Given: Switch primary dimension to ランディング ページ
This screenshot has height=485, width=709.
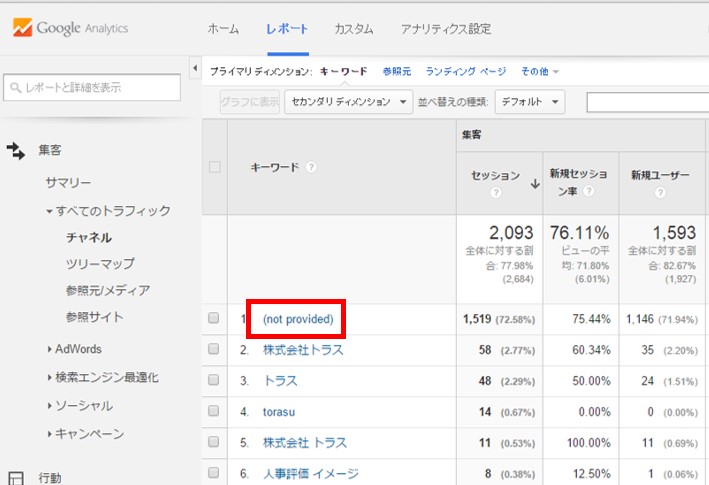Looking at the screenshot, I should tap(466, 71).
